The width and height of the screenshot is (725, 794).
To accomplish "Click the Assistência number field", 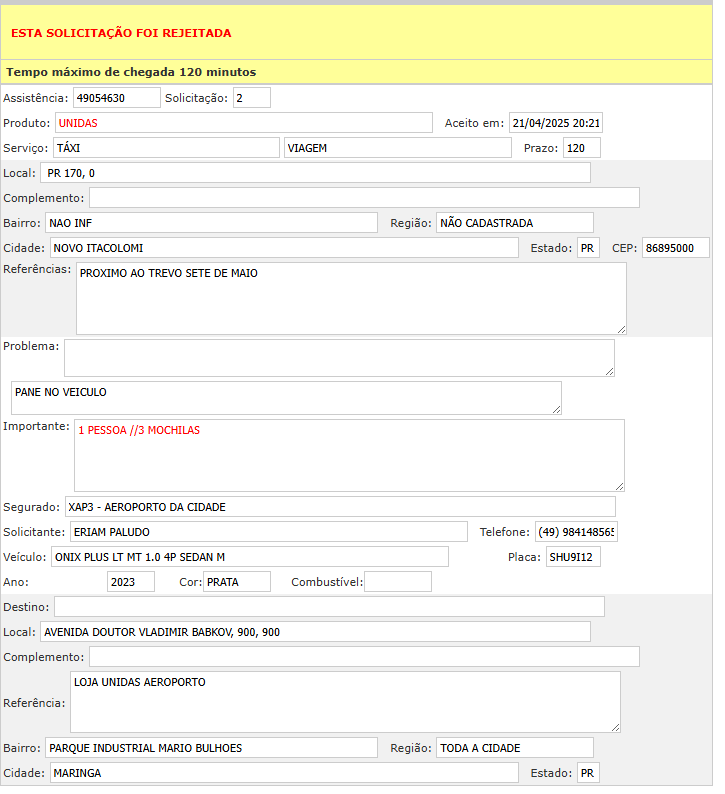I will click(116, 98).
